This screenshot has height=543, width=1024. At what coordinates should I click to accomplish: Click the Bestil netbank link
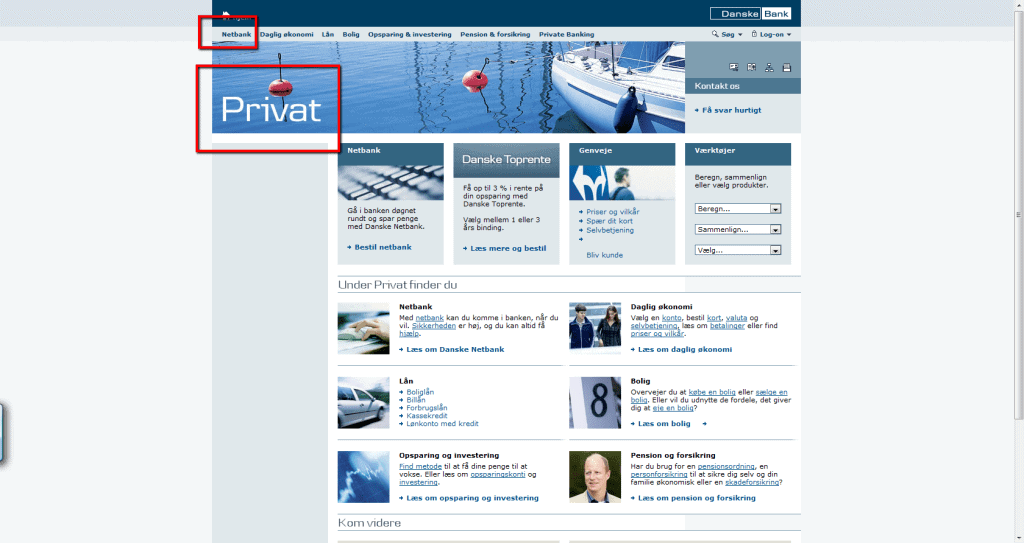382,247
